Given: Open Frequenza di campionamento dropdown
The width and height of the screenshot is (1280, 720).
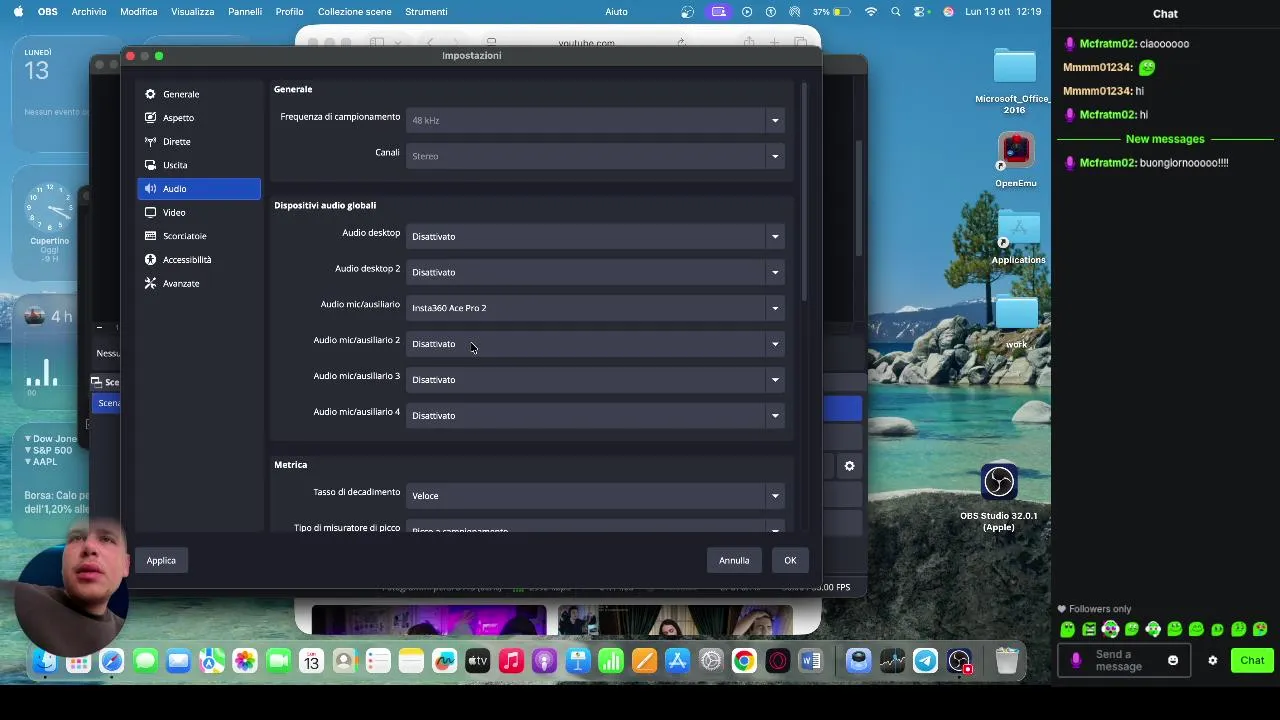Looking at the screenshot, I should tap(595, 120).
